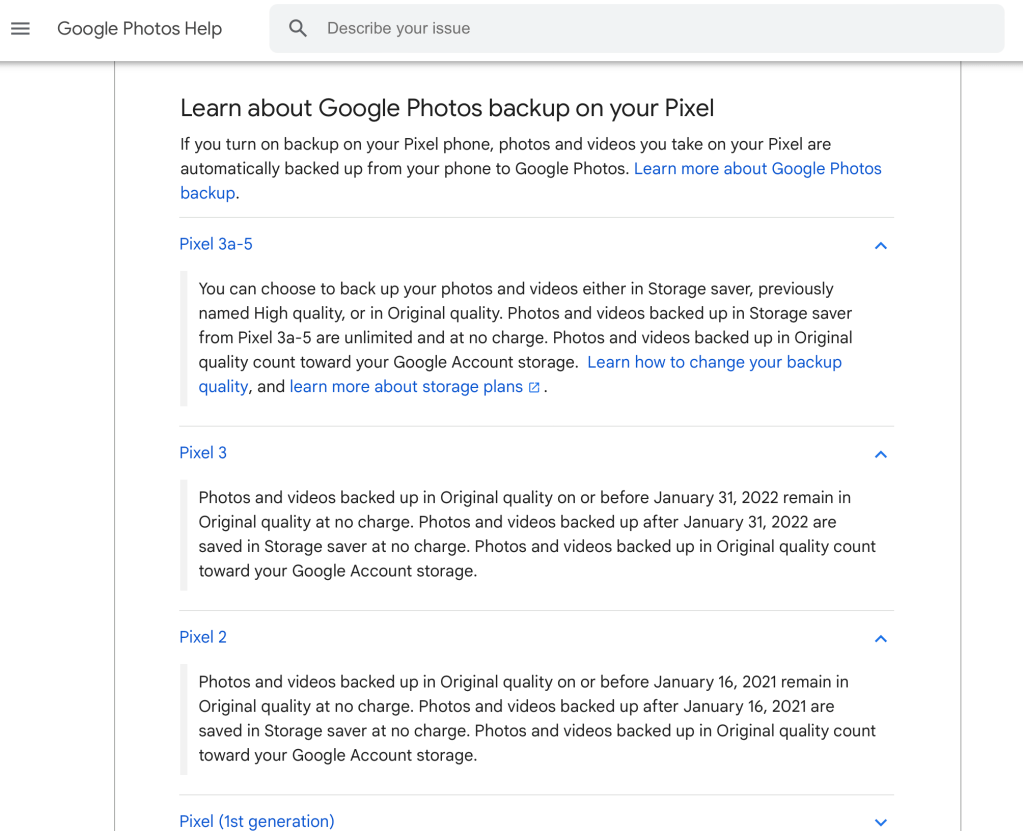Viewport: 1023px width, 831px height.
Task: Click the Pixel 2 paragraph about January 16, 2021
Action: tap(537, 718)
